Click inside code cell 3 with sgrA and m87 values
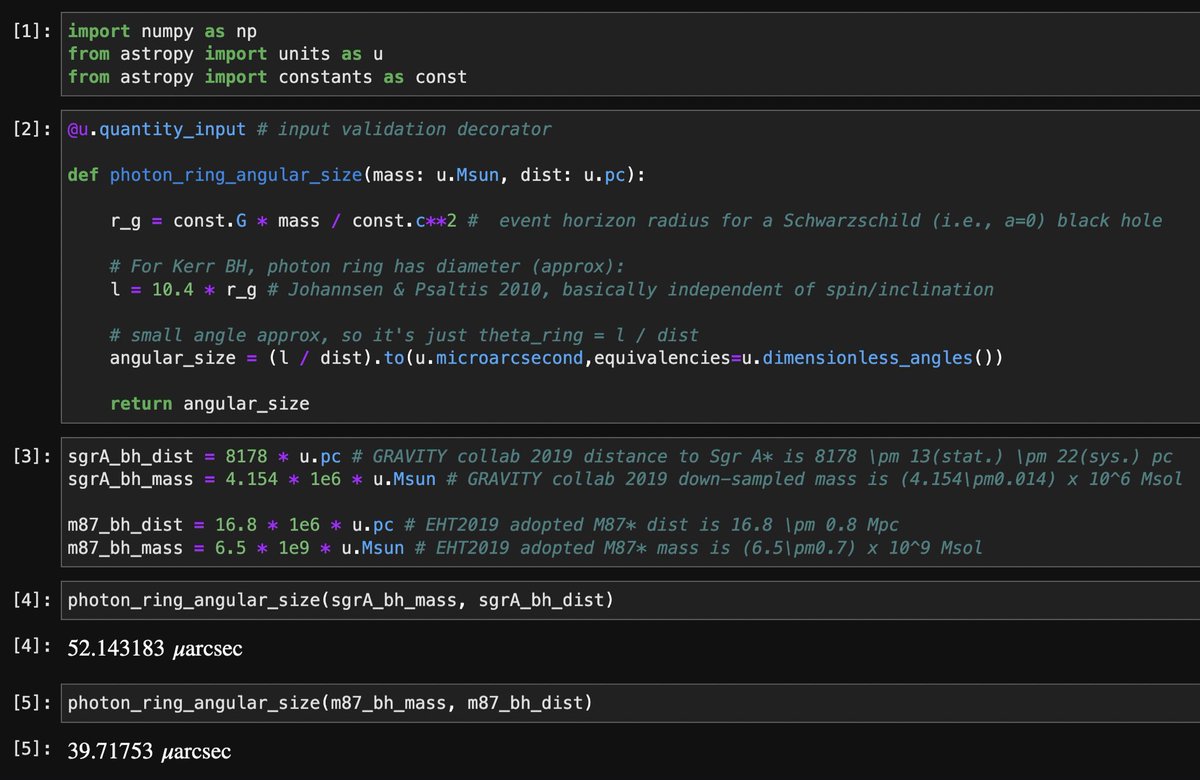 pos(629,502)
